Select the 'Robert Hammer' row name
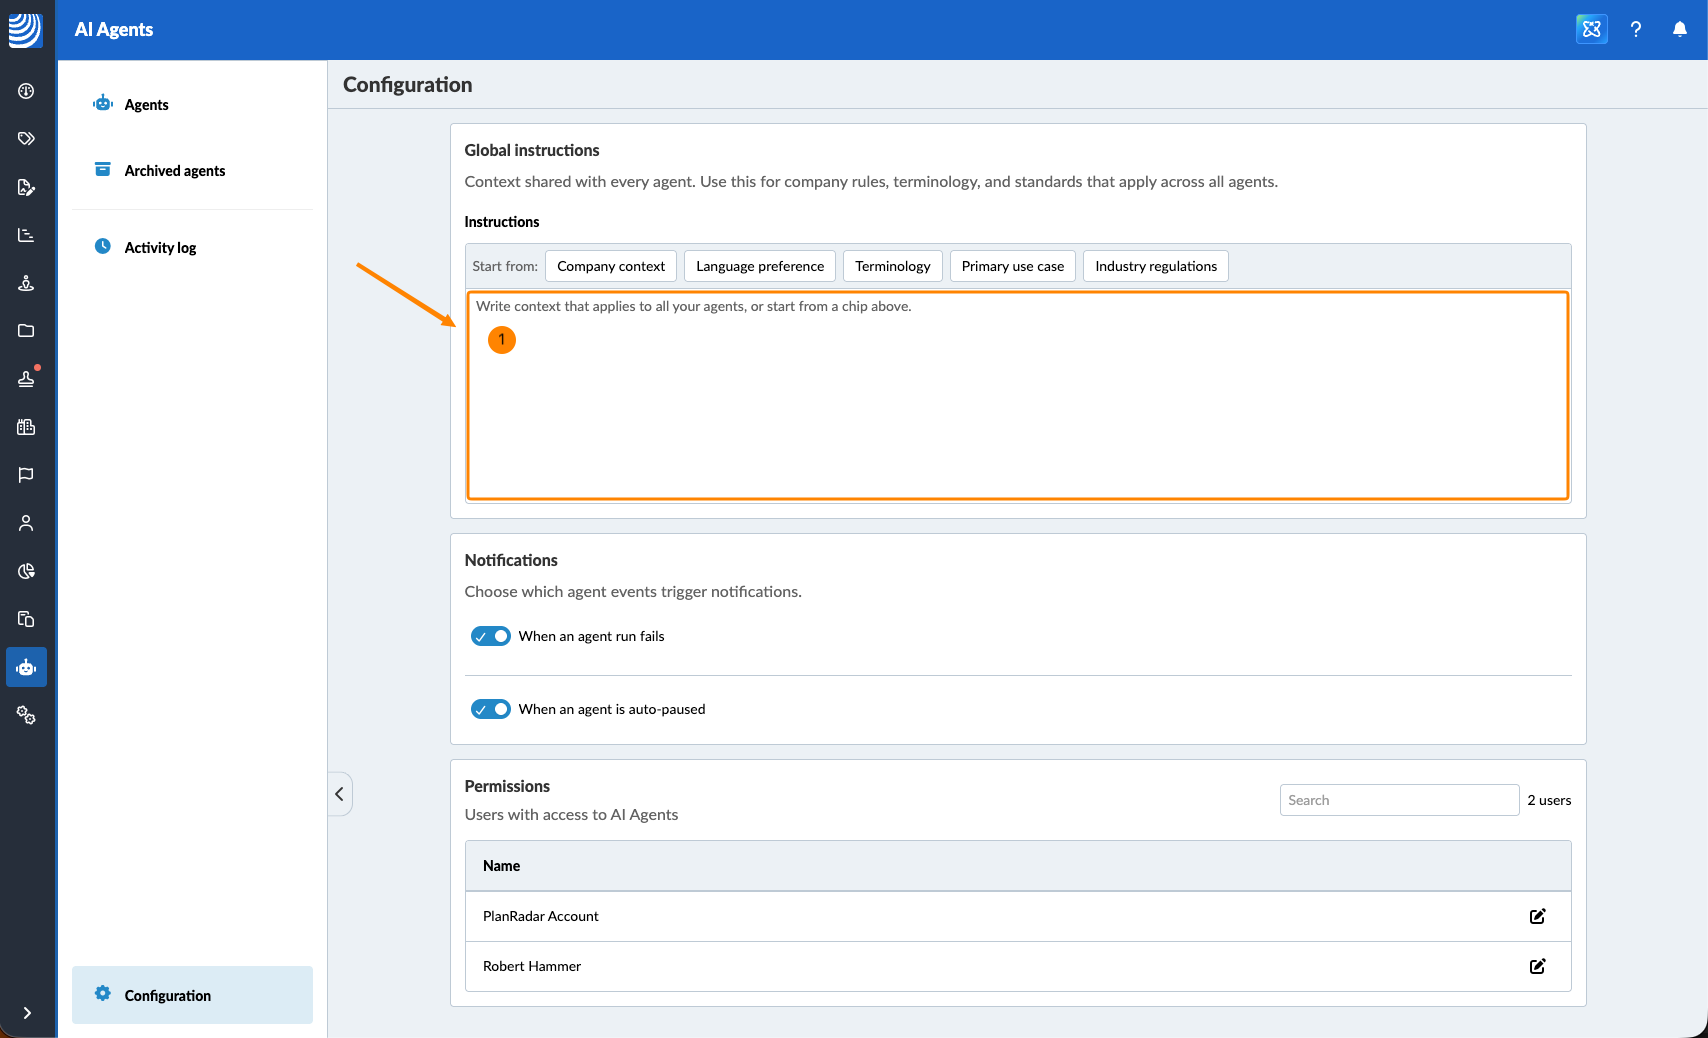 click(x=532, y=966)
